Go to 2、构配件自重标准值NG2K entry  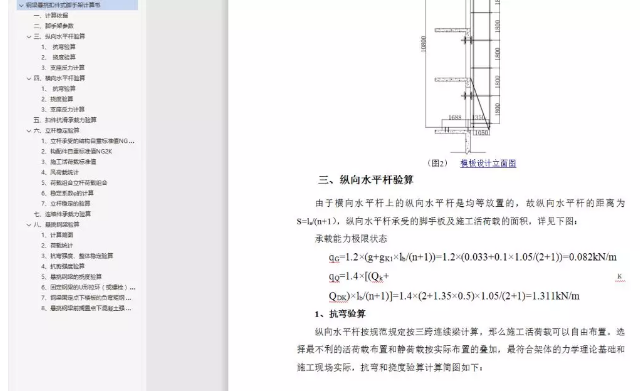coord(77,151)
